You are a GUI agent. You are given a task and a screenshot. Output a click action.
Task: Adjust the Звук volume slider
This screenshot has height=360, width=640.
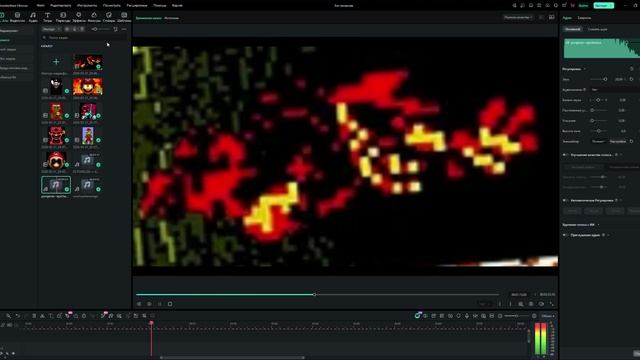(599, 79)
